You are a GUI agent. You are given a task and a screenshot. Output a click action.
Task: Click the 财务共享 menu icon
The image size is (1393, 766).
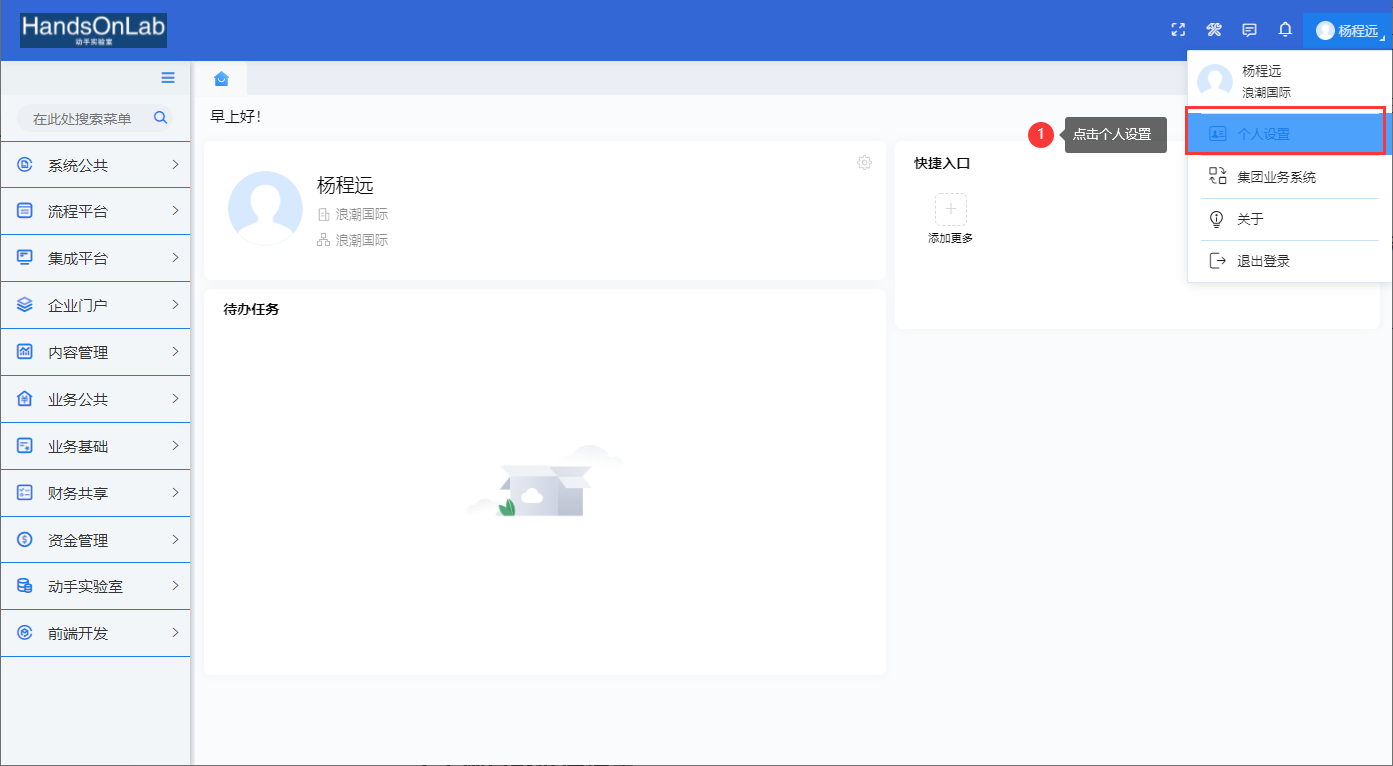25,493
